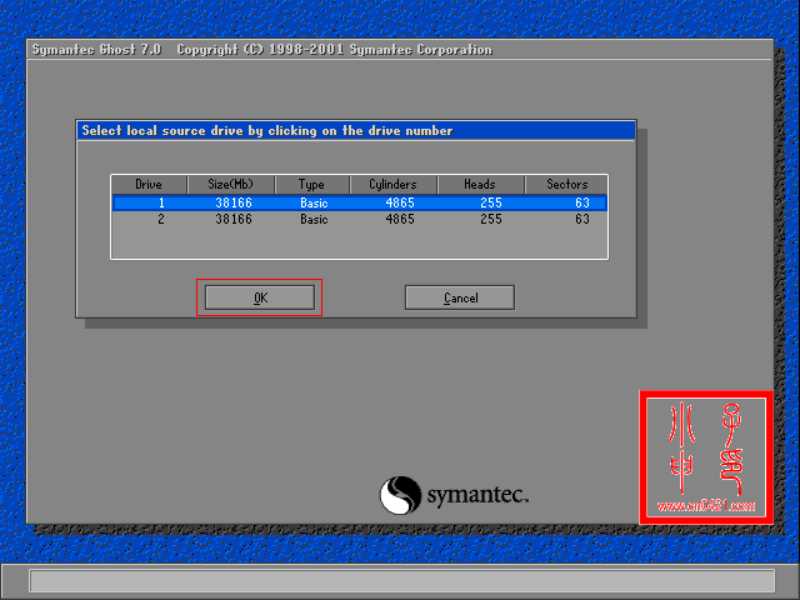
Task: Click heads 255 in drive 1 row
Action: (491, 203)
